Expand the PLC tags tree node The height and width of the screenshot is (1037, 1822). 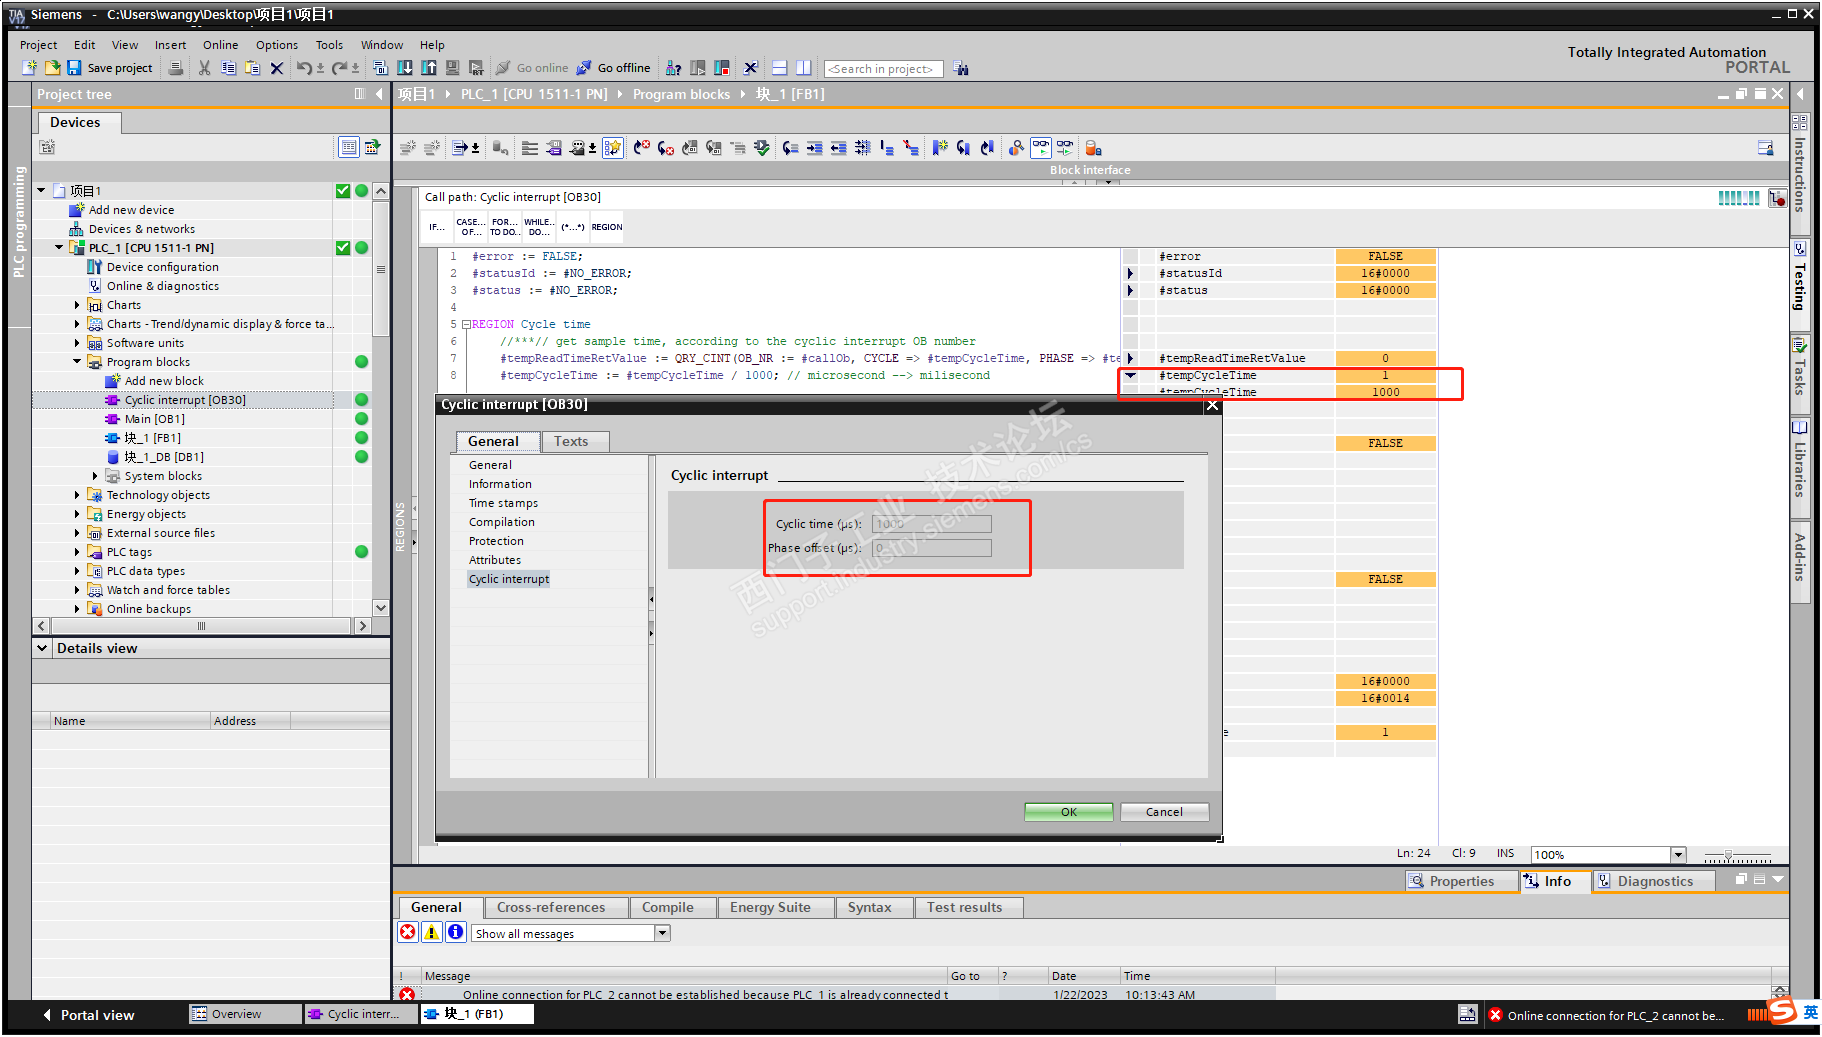(77, 552)
